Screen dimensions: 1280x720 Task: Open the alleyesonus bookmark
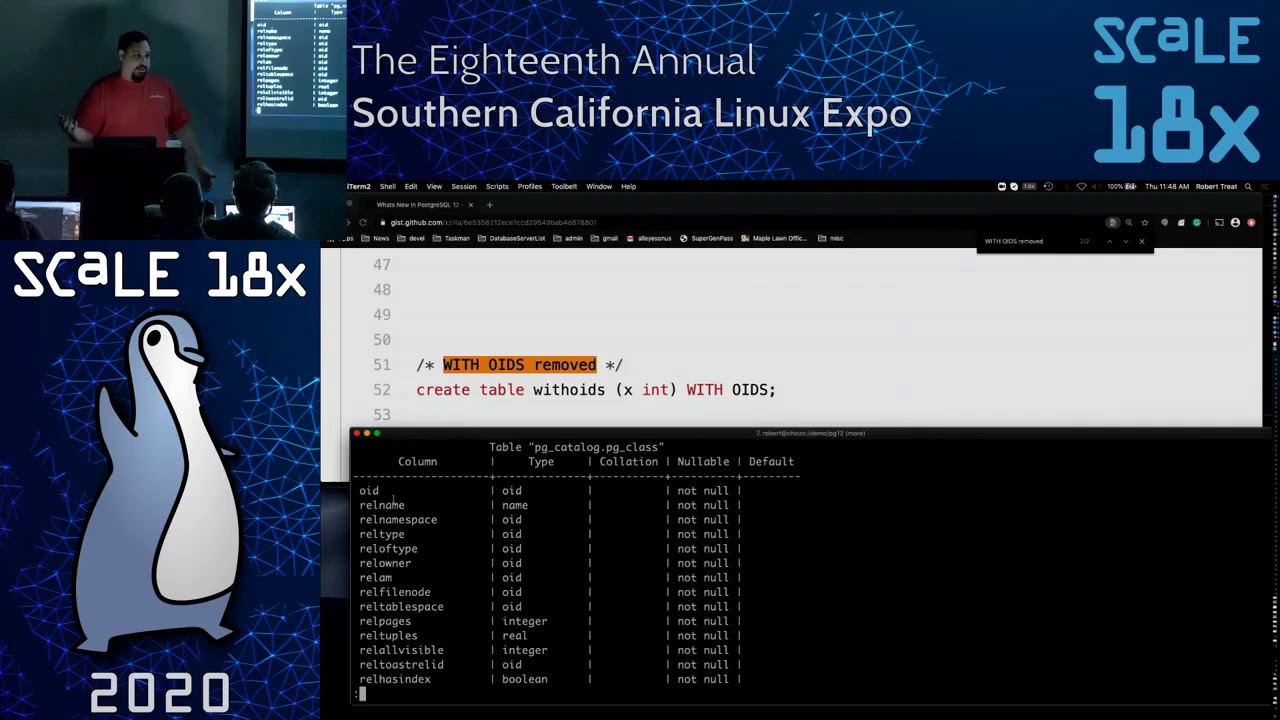coord(650,238)
